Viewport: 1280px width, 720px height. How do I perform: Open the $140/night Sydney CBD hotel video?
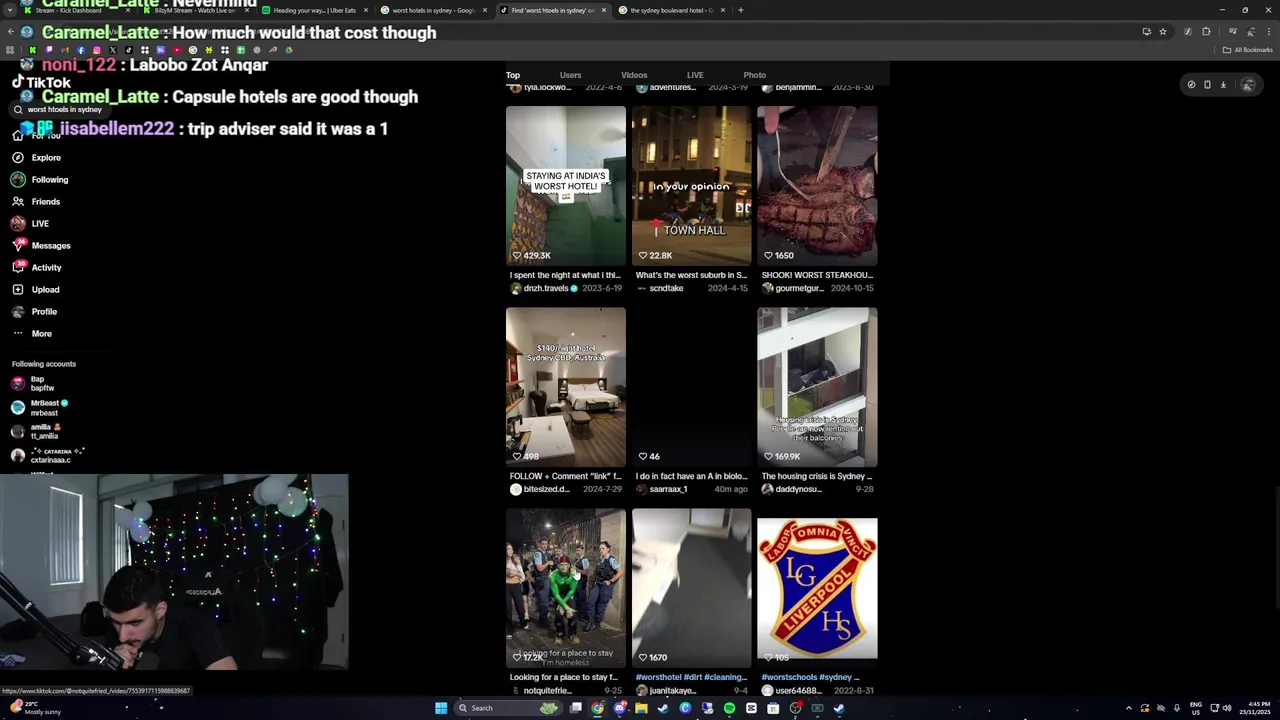click(x=566, y=387)
